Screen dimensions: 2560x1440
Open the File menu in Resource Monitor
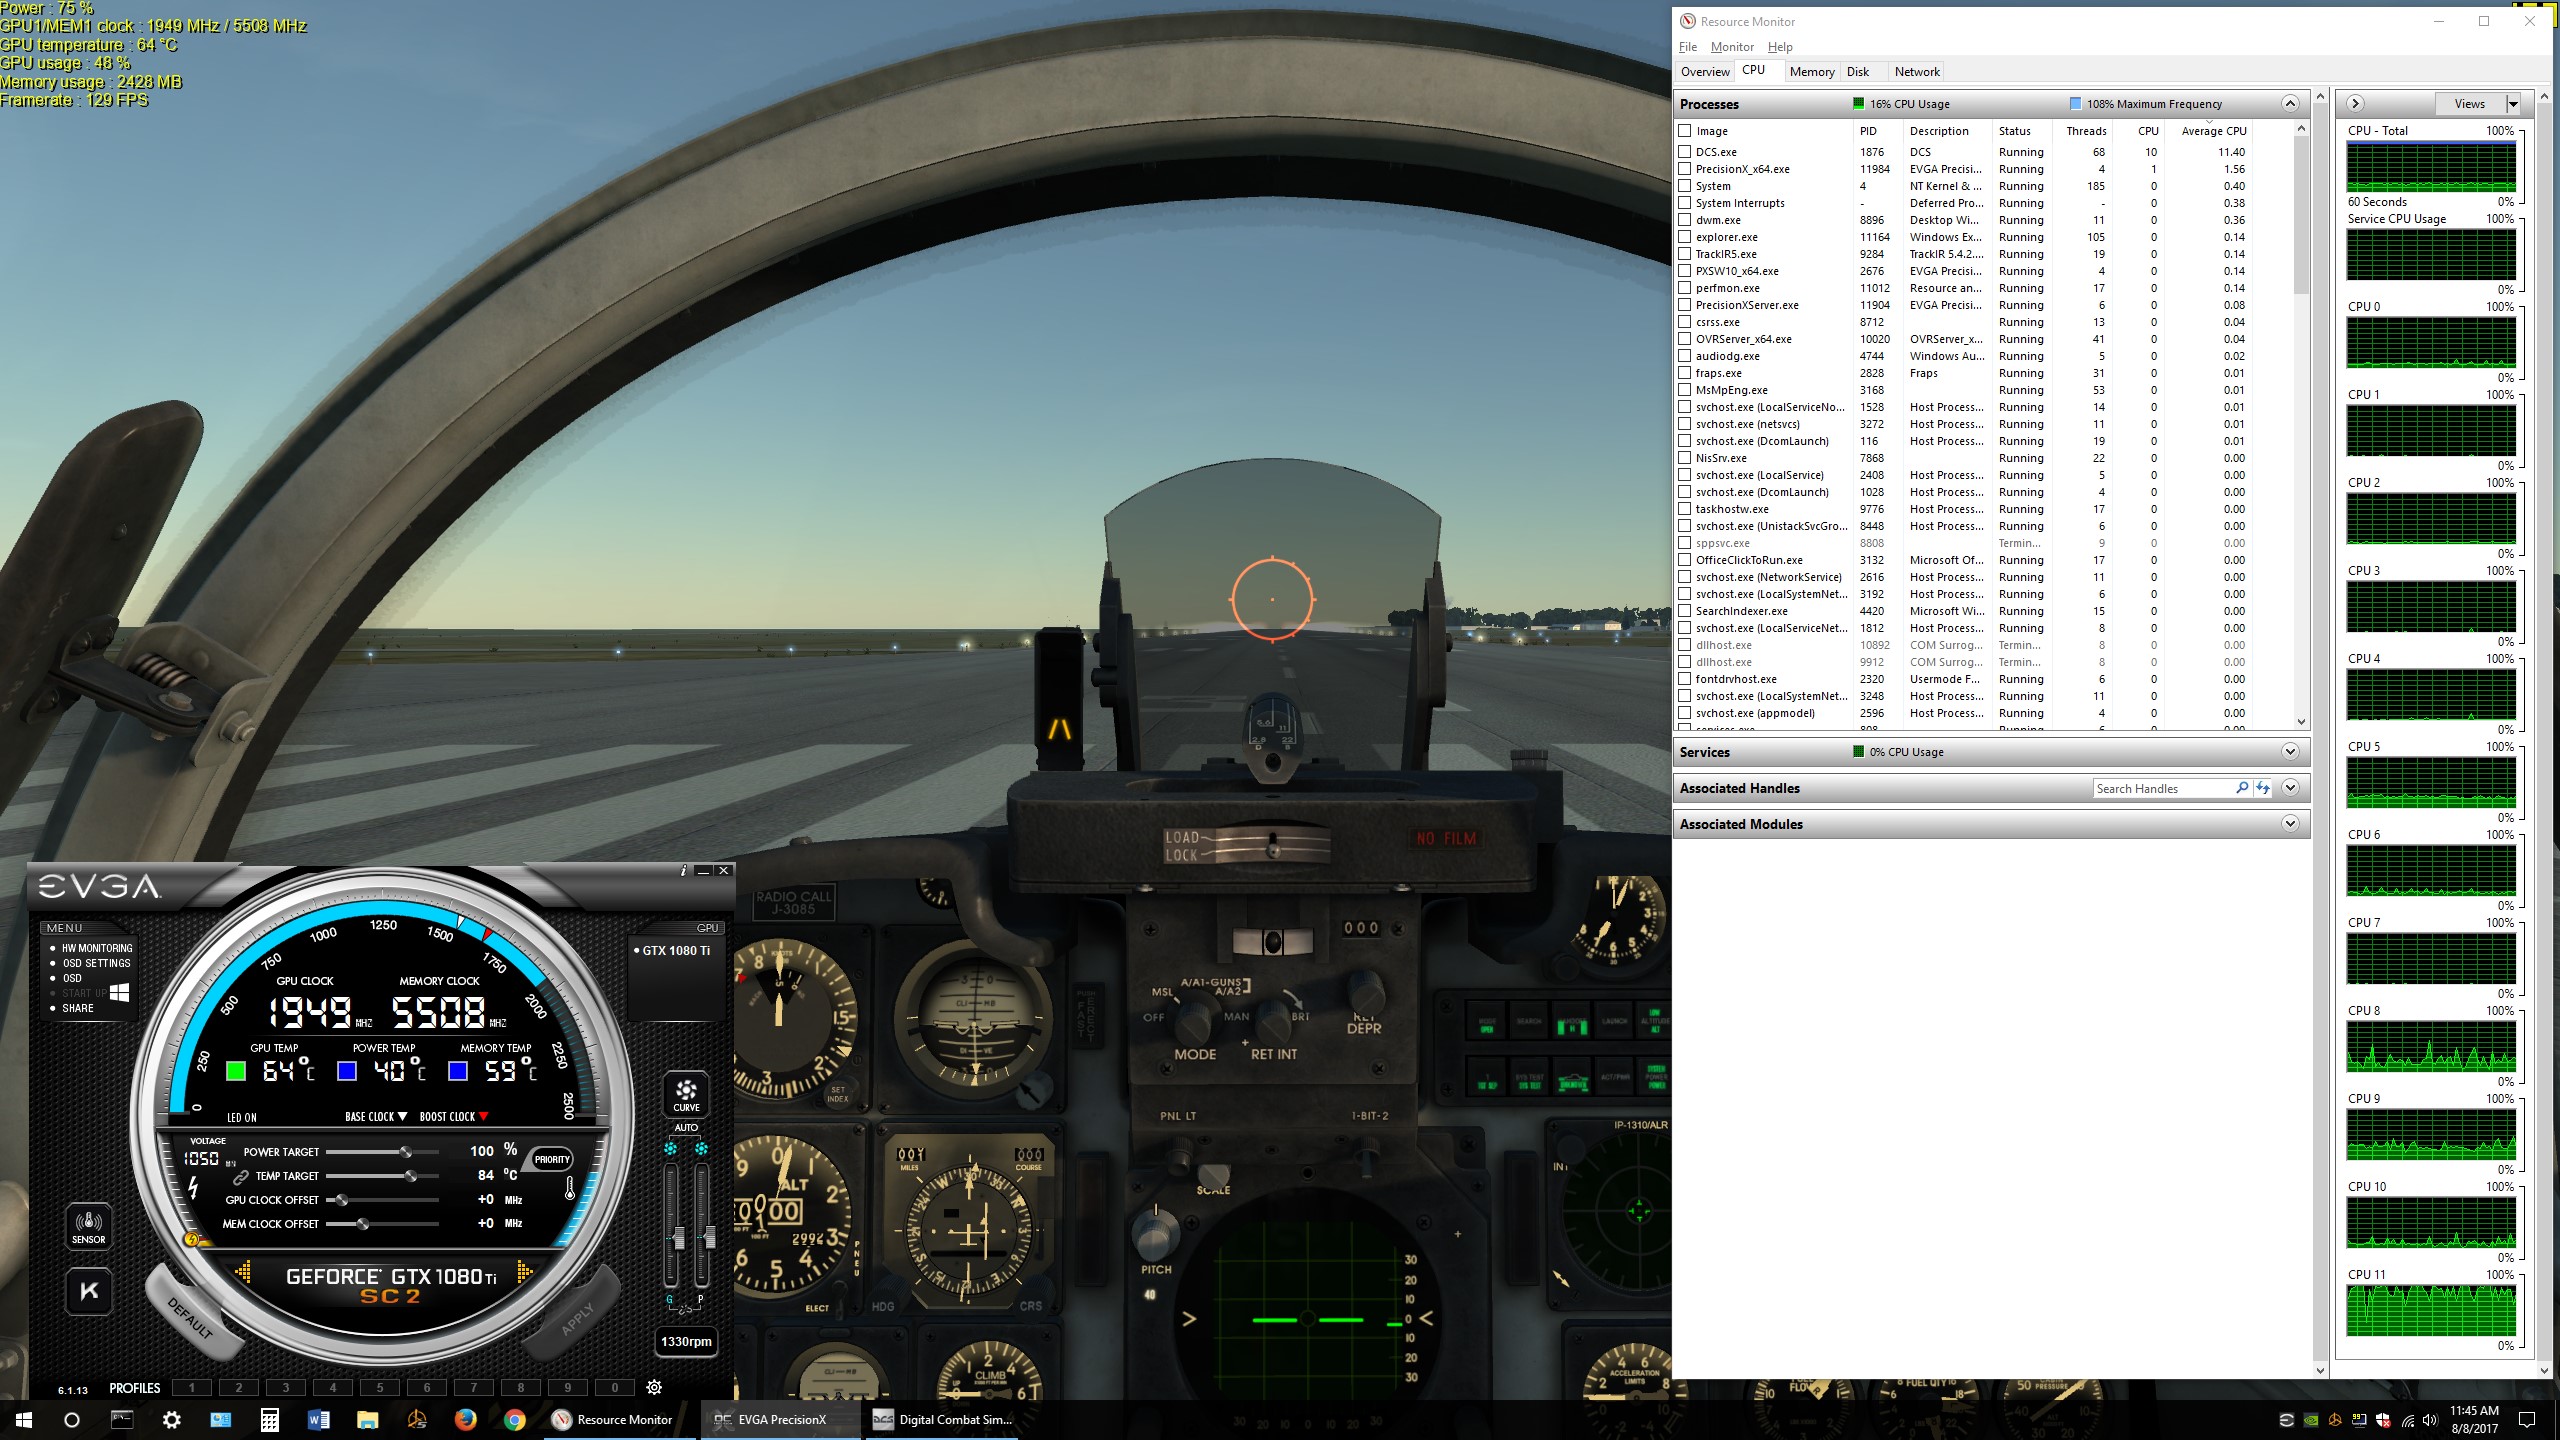[1688, 47]
